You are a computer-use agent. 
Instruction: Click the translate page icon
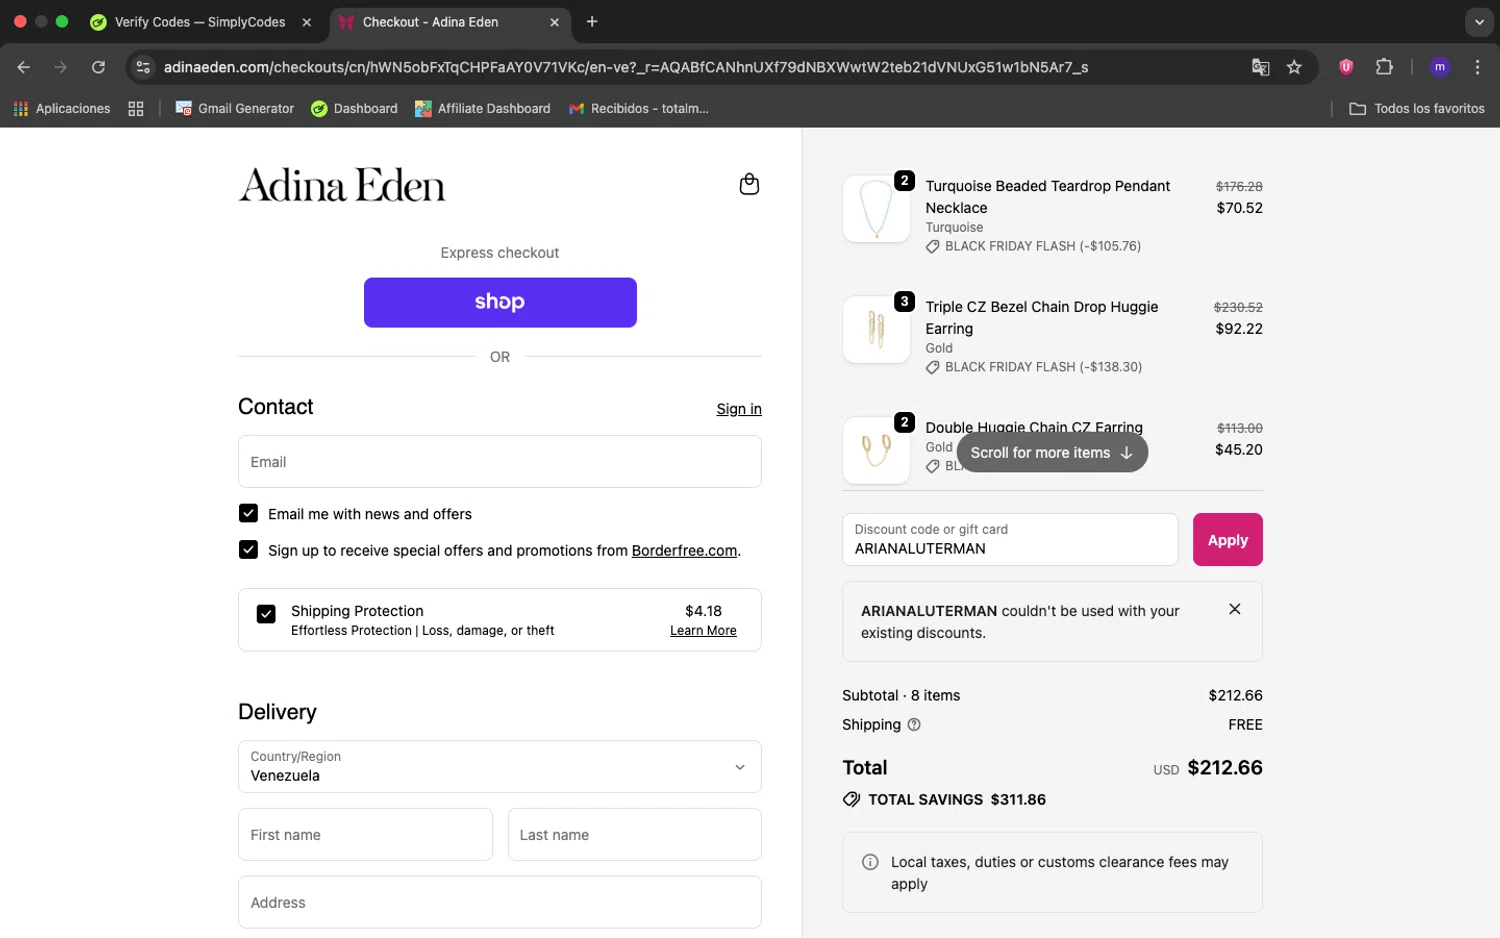point(1260,67)
